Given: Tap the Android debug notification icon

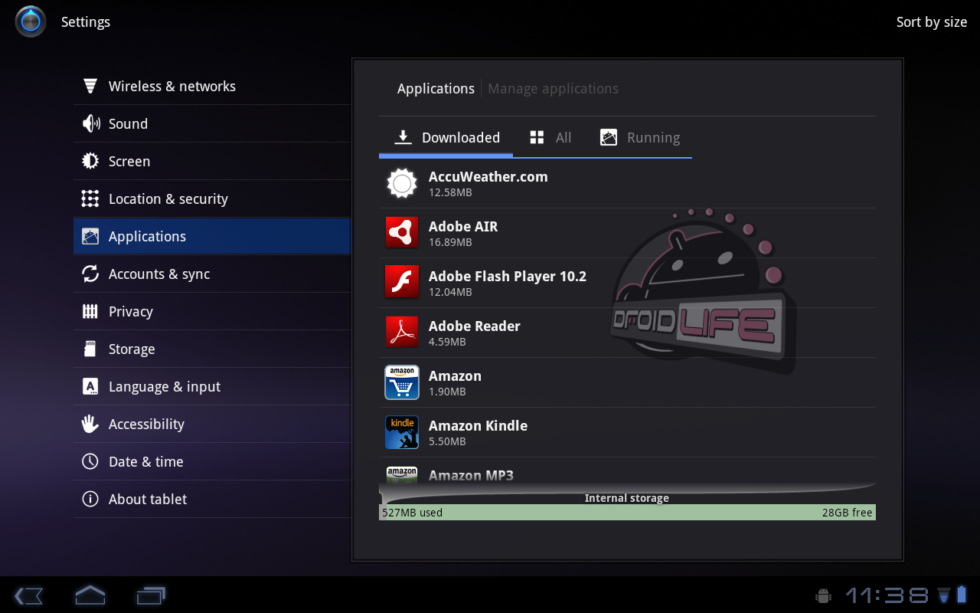Looking at the screenshot, I should tap(824, 596).
